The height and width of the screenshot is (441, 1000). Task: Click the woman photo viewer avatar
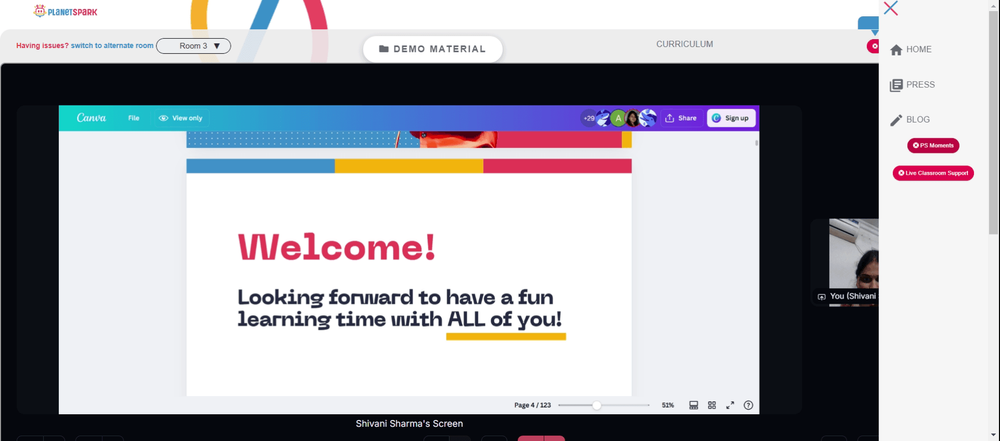click(633, 118)
